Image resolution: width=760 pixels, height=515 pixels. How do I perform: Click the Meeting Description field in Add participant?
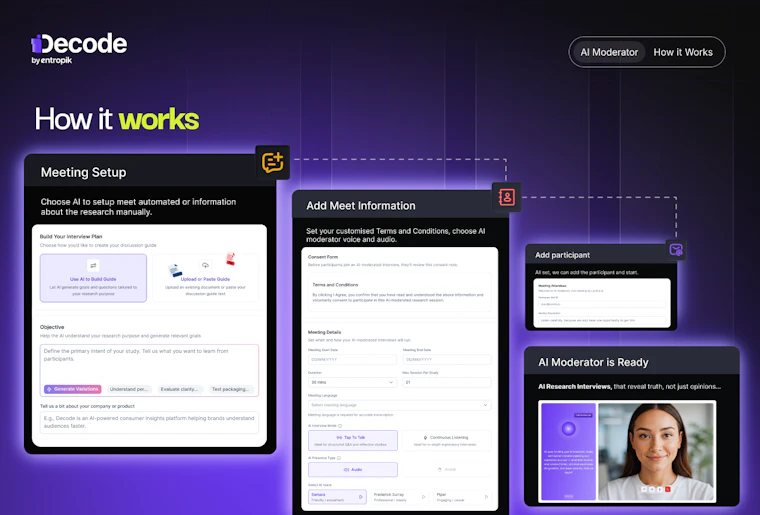tap(601, 320)
